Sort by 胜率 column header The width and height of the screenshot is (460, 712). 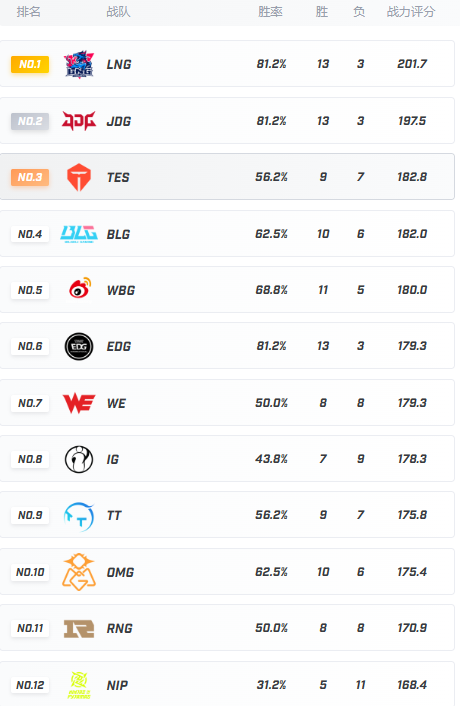pyautogui.click(x=271, y=12)
